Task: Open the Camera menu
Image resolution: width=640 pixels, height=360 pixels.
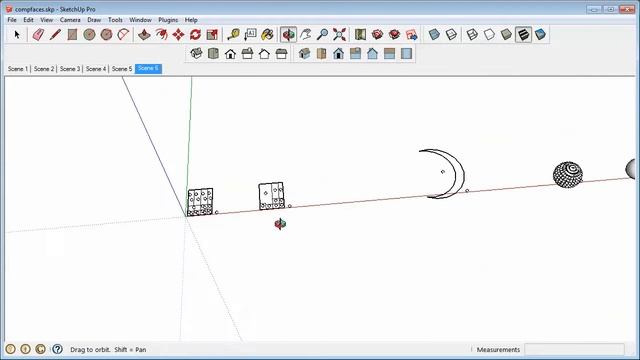Action: click(70, 20)
